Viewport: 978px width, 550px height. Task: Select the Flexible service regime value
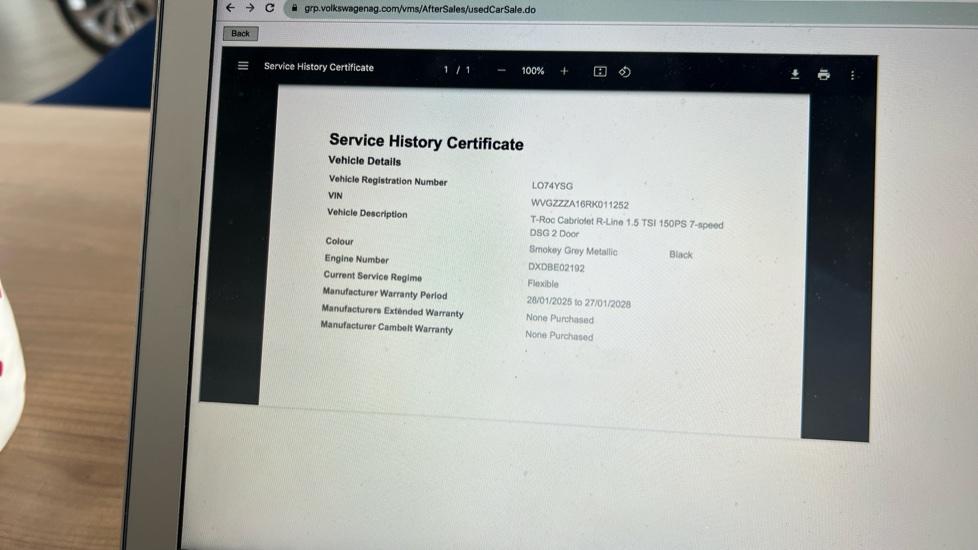[543, 284]
